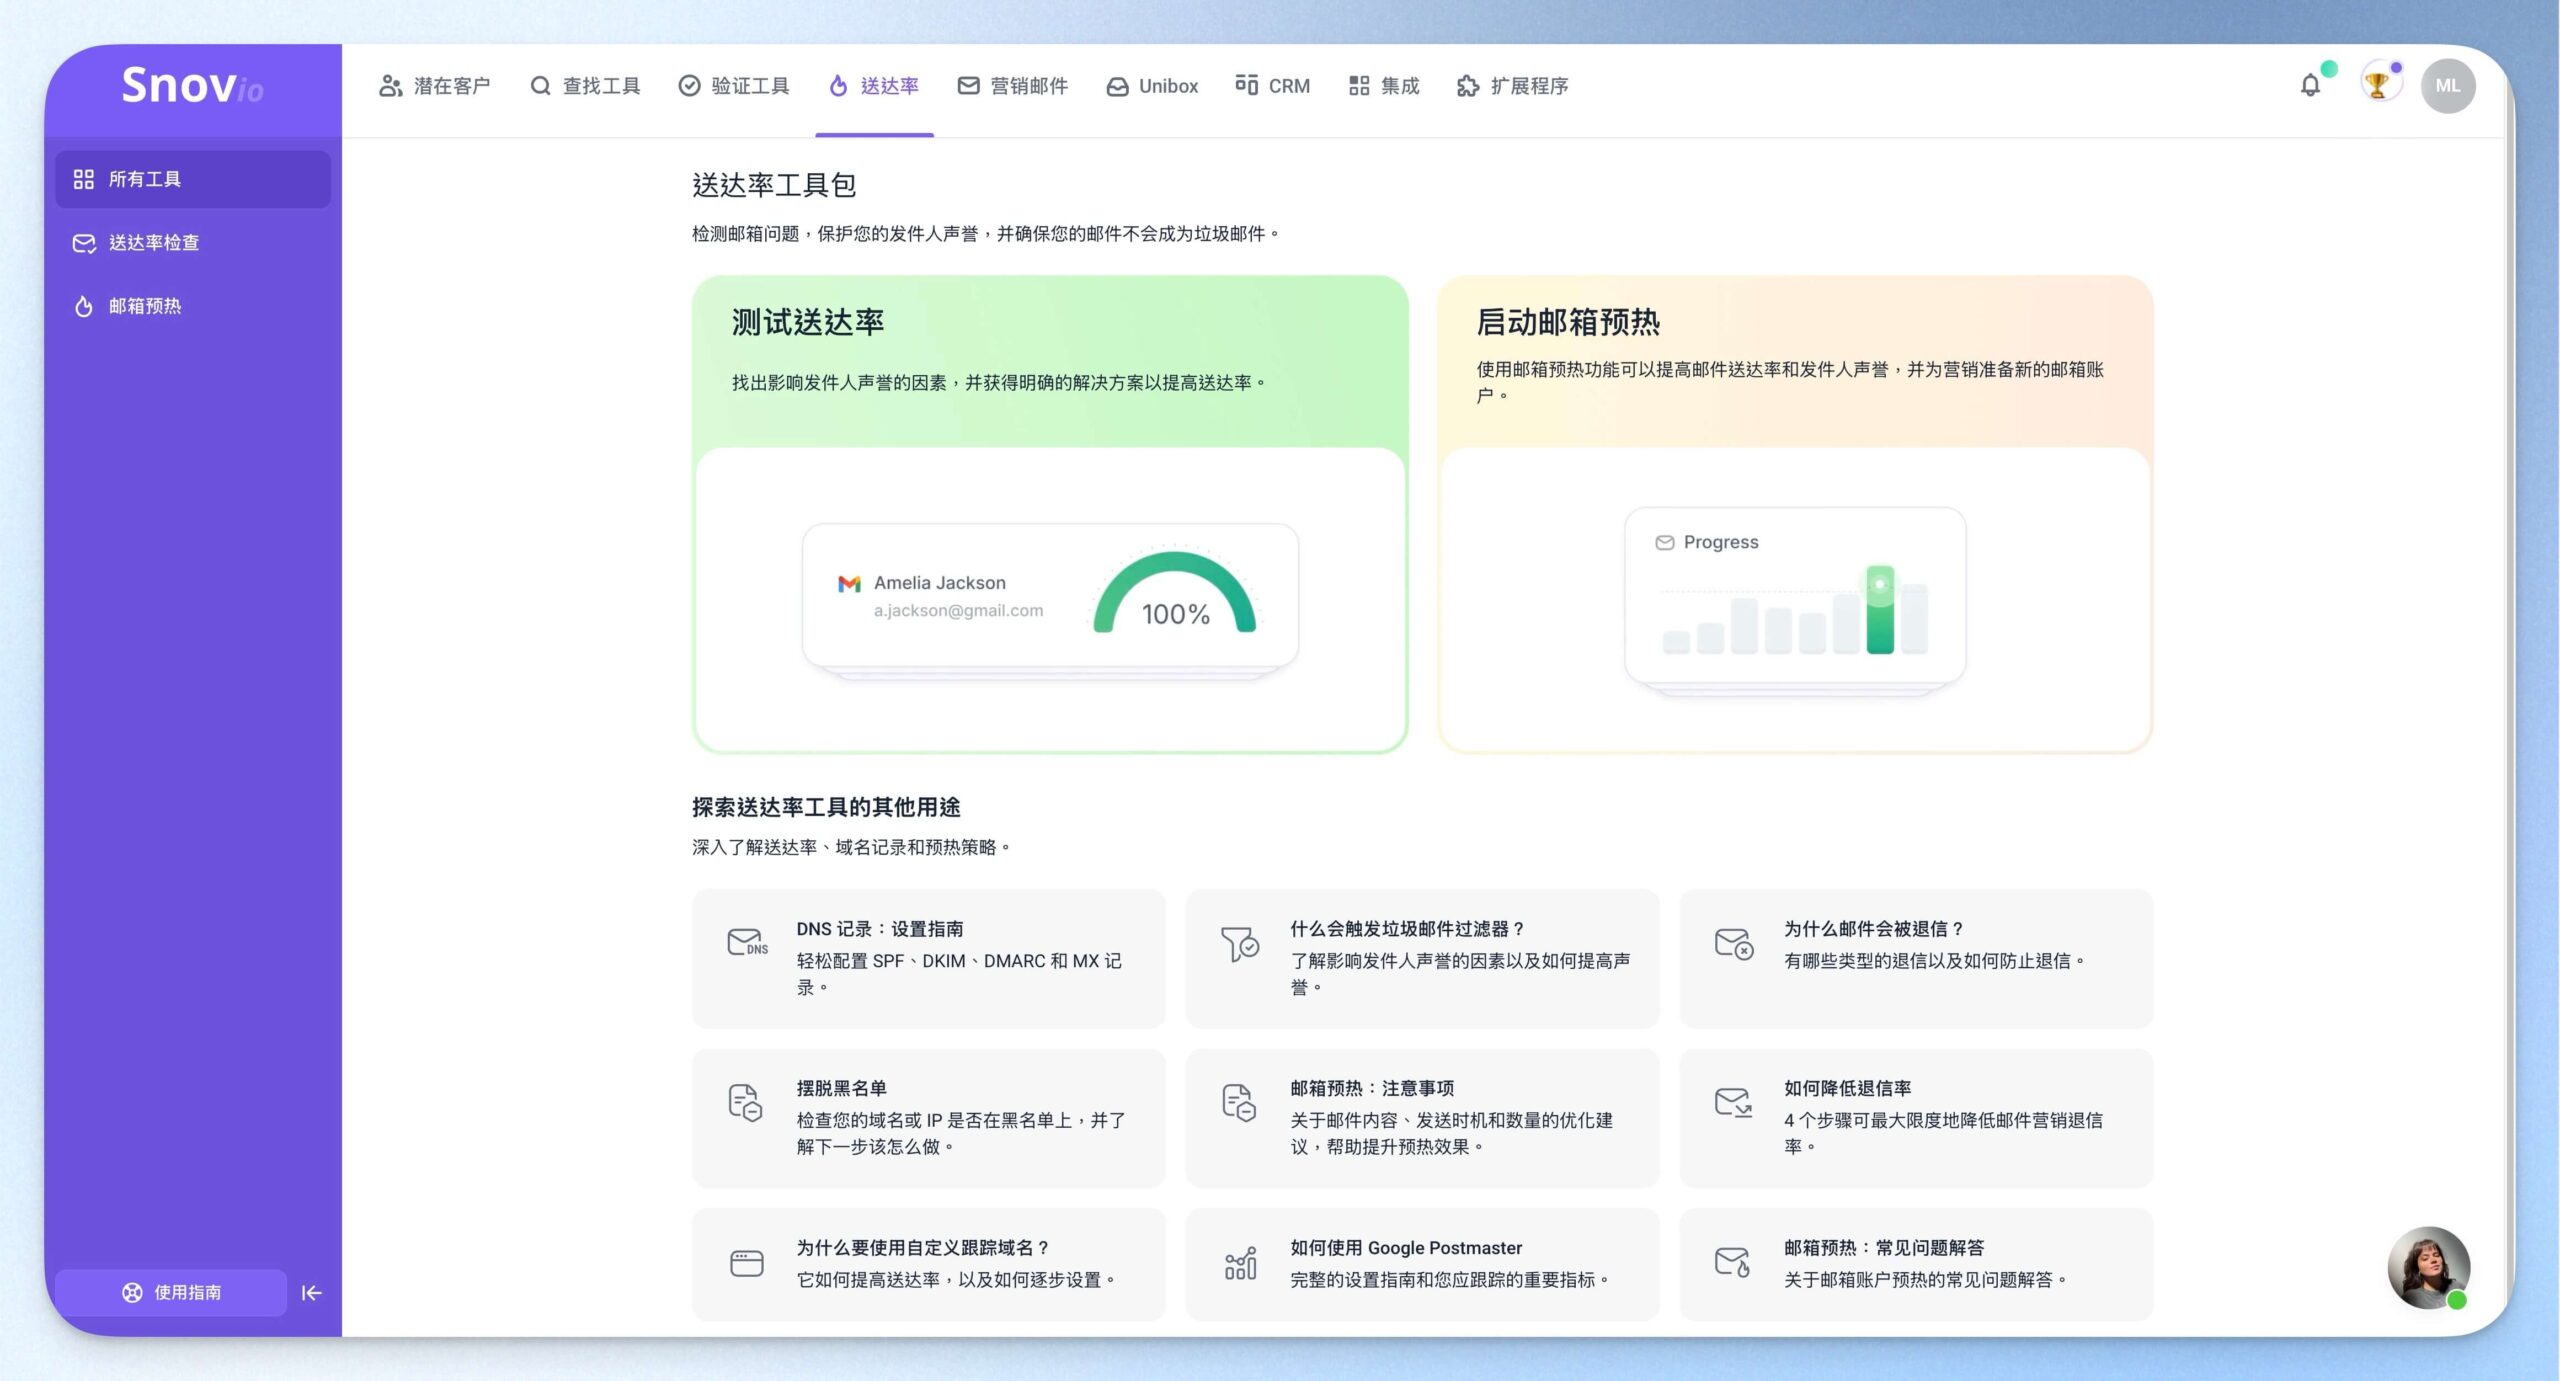2560x1381 pixels.
Task: Click the warm-up FAQ envelope icon
Action: (1733, 1262)
